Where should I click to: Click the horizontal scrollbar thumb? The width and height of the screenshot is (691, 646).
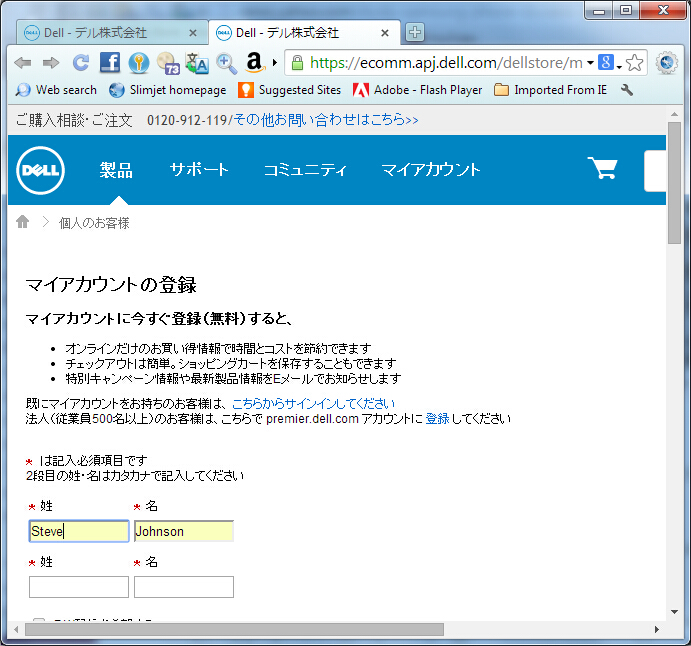click(234, 630)
